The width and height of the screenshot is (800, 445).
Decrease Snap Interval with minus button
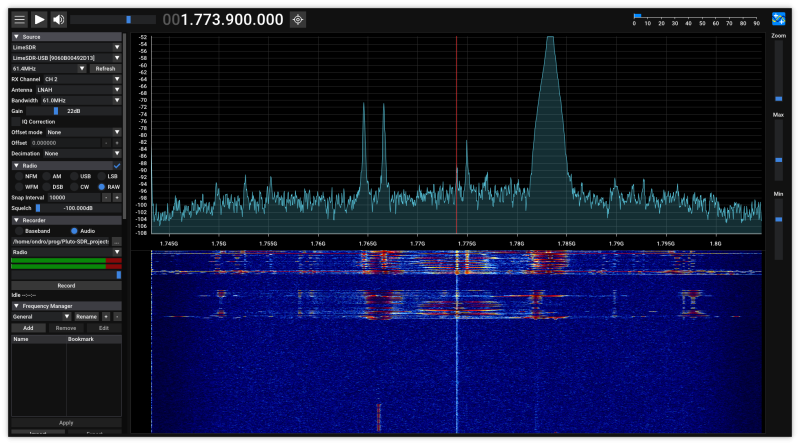[106, 197]
